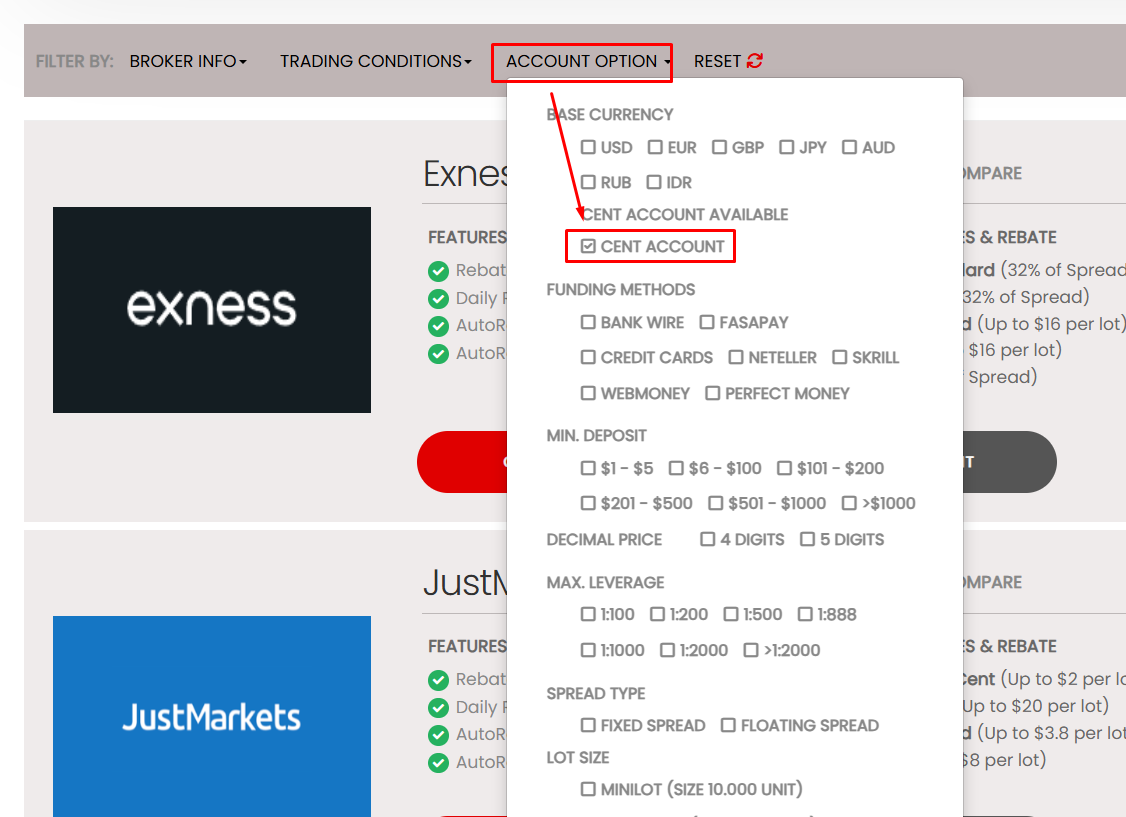Select the $101 - $200 minimum deposit
1126x817 pixels.
point(784,468)
